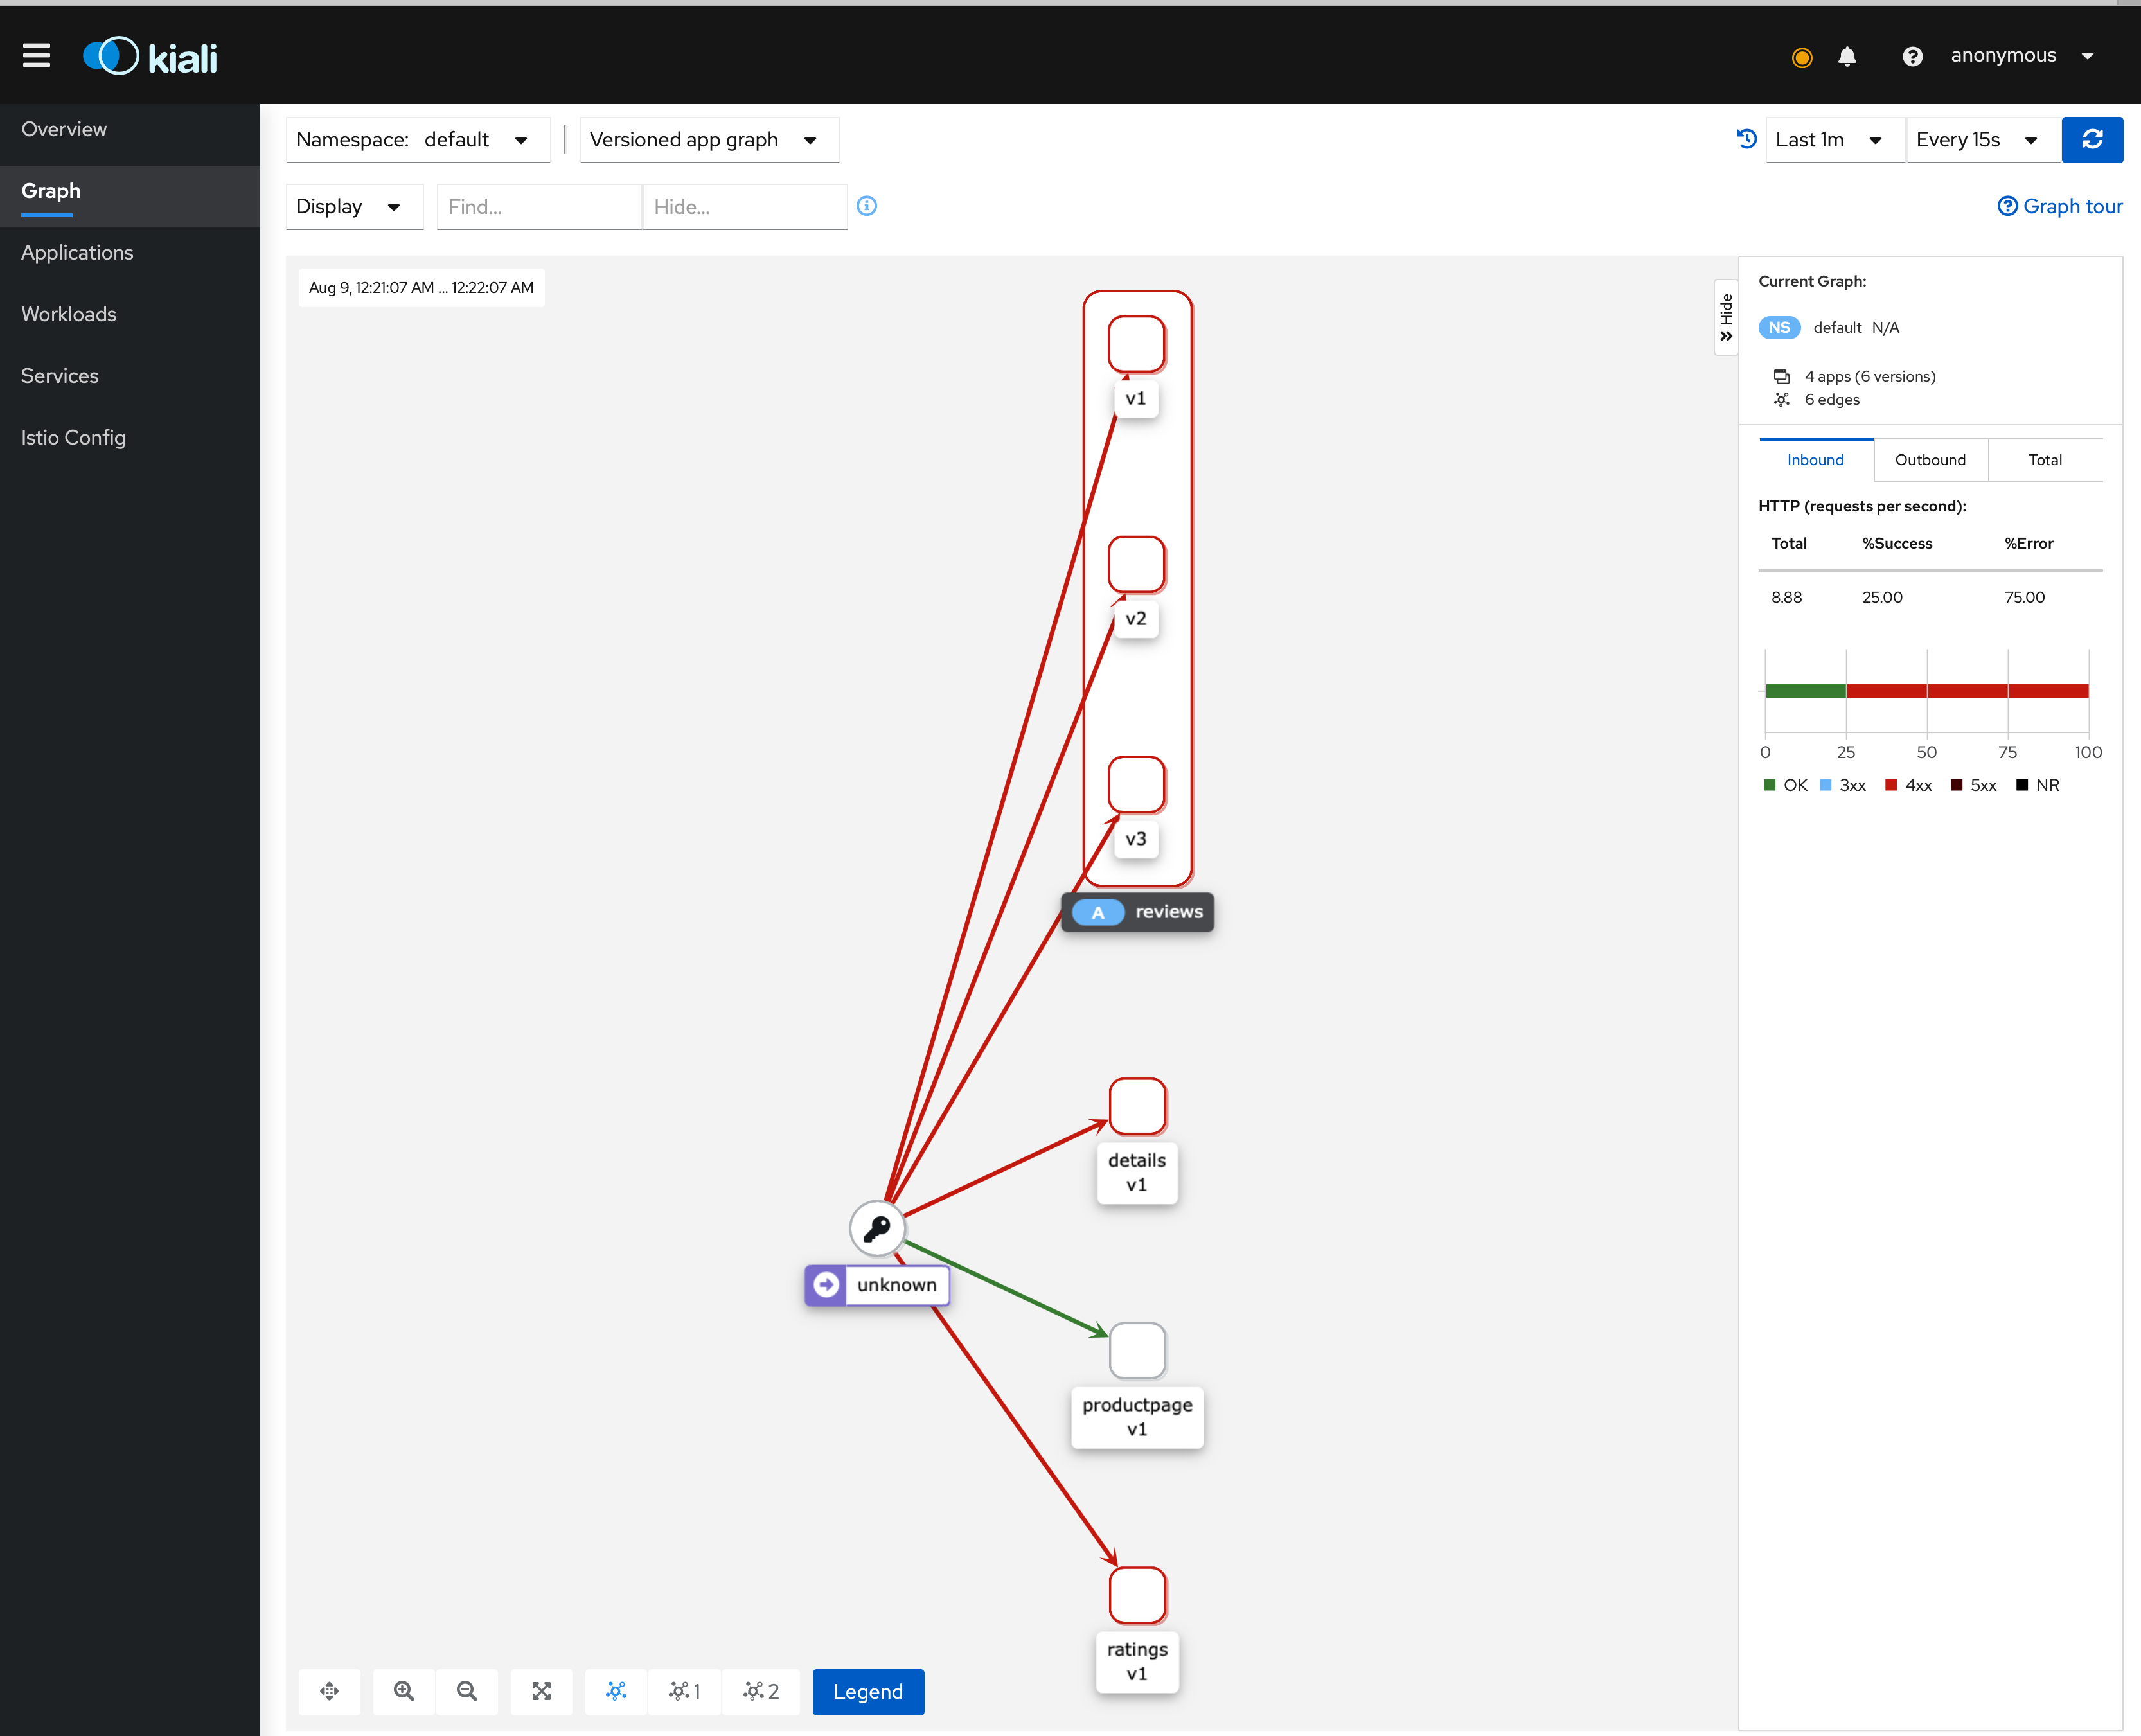
Task: Open Applications in sidebar
Action: pos(130,253)
